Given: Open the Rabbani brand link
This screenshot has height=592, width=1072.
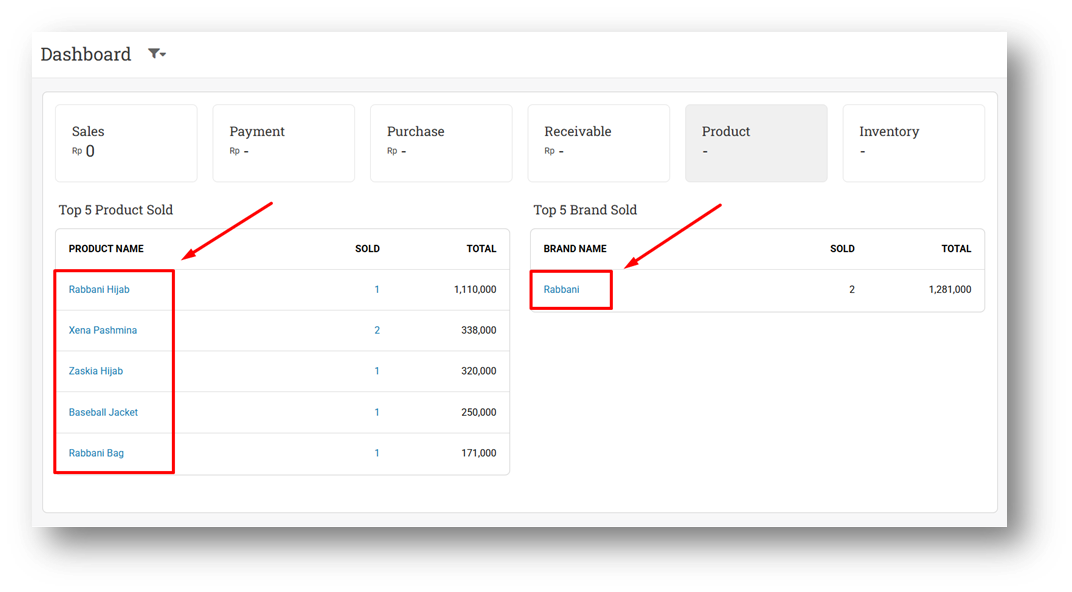Looking at the screenshot, I should 561,290.
